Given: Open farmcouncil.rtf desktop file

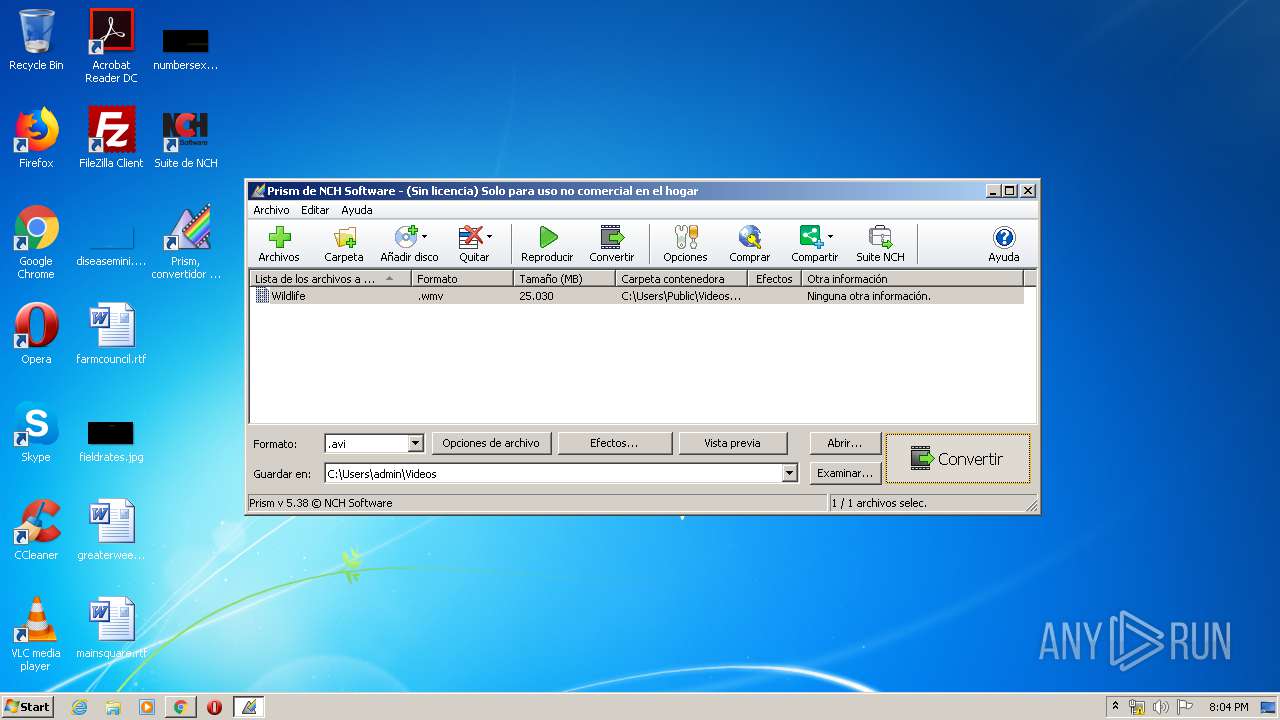Looking at the screenshot, I should click(x=111, y=334).
